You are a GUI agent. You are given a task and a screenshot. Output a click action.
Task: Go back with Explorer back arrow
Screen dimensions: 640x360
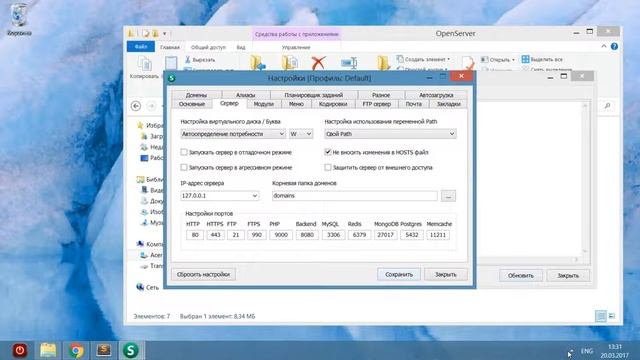pos(136,106)
